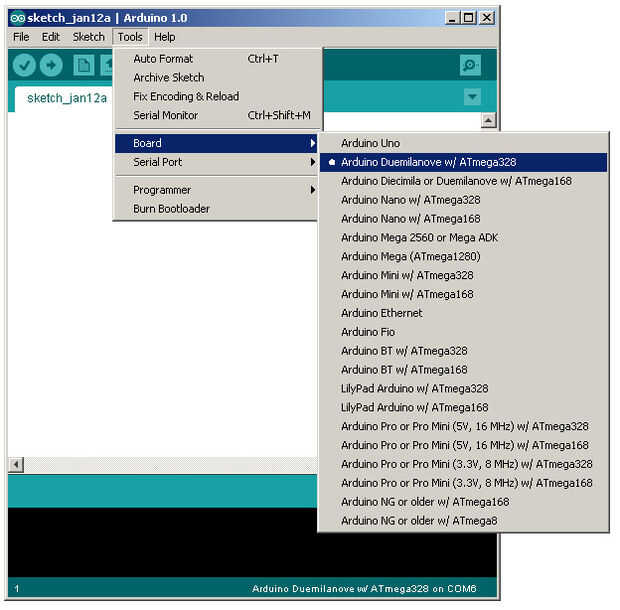This screenshot has width=620, height=610.
Task: Select the sketch_jan12a tab
Action: coord(66,98)
